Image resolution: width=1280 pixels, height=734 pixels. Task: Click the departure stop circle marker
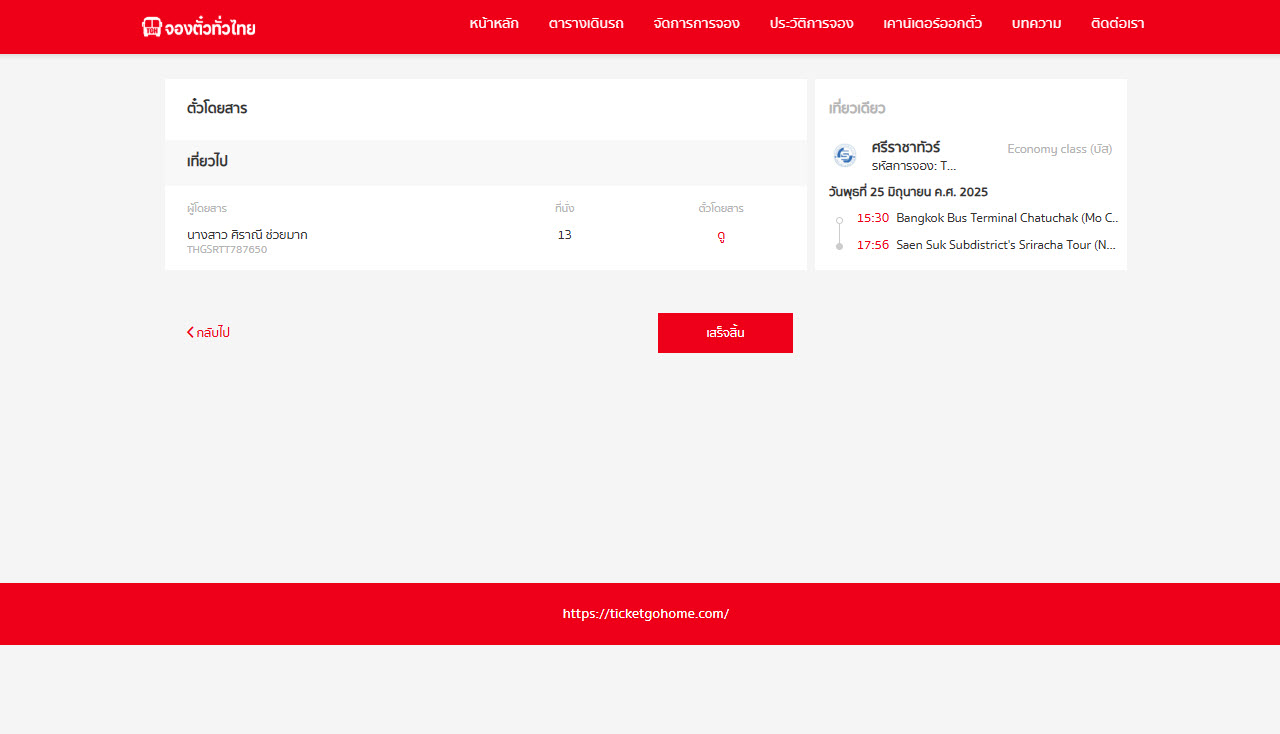click(839, 220)
